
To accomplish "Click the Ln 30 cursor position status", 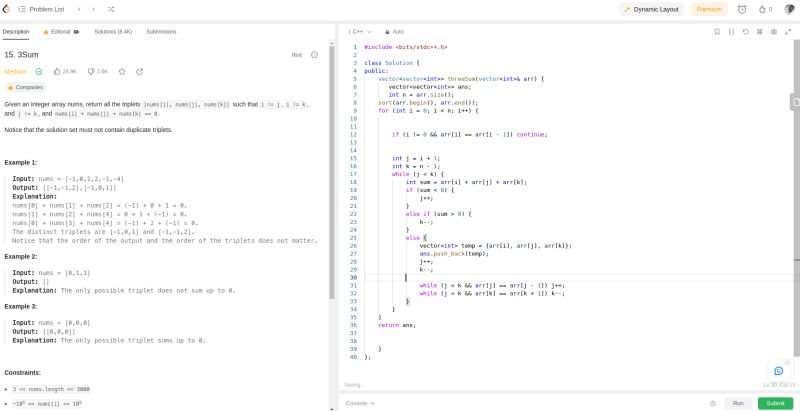I will click(779, 385).
